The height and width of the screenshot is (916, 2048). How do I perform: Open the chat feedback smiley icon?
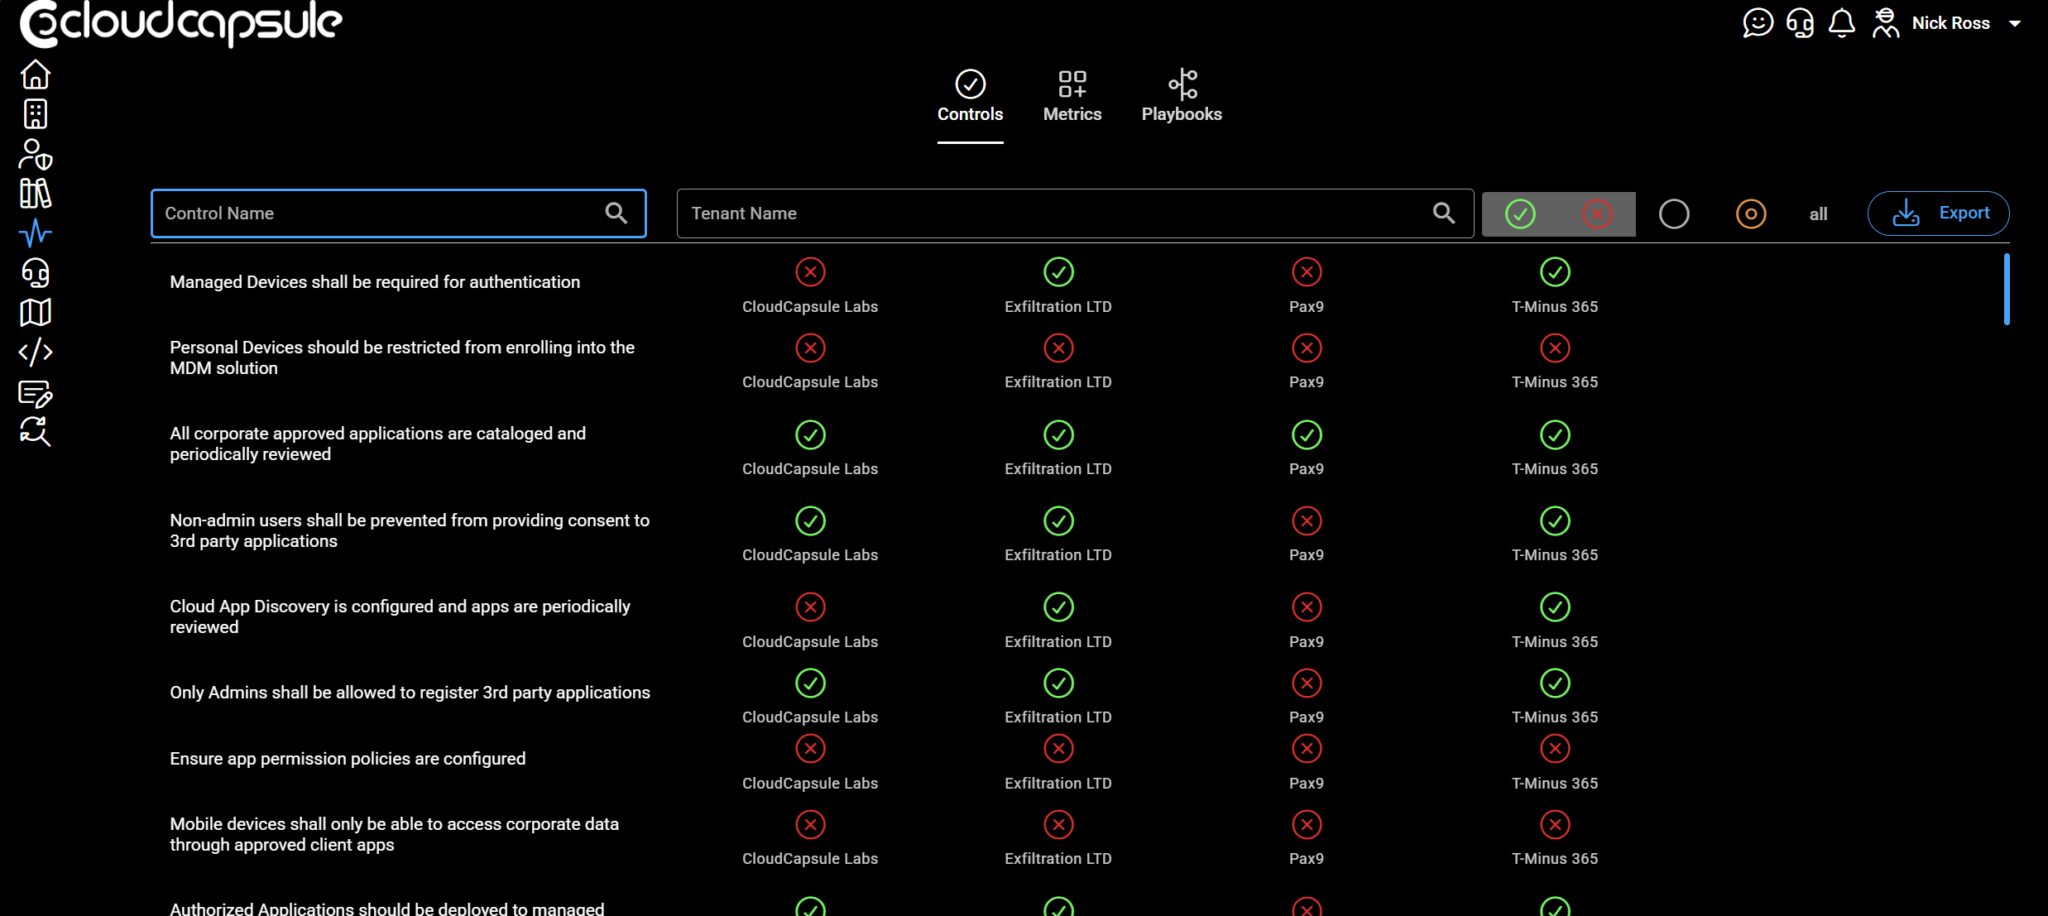[1757, 23]
